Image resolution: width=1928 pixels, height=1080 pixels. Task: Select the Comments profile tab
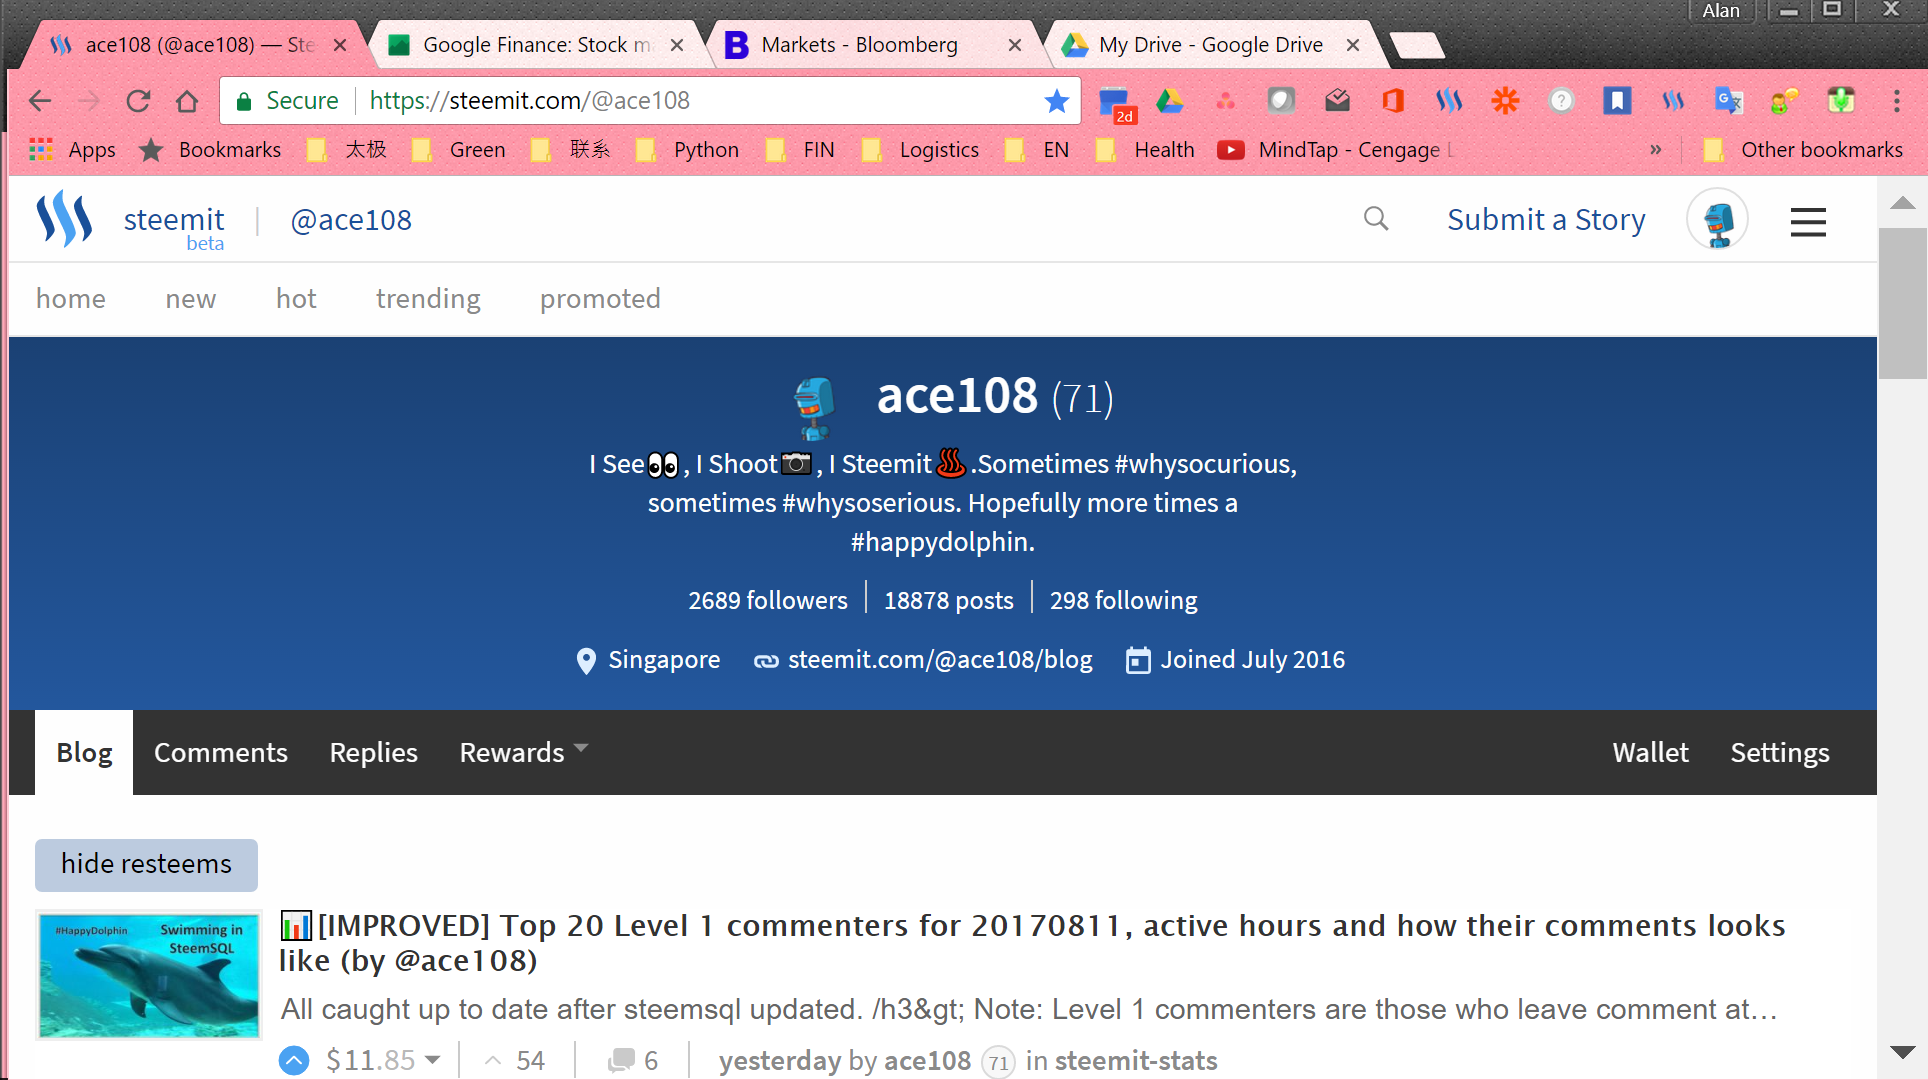pos(220,752)
